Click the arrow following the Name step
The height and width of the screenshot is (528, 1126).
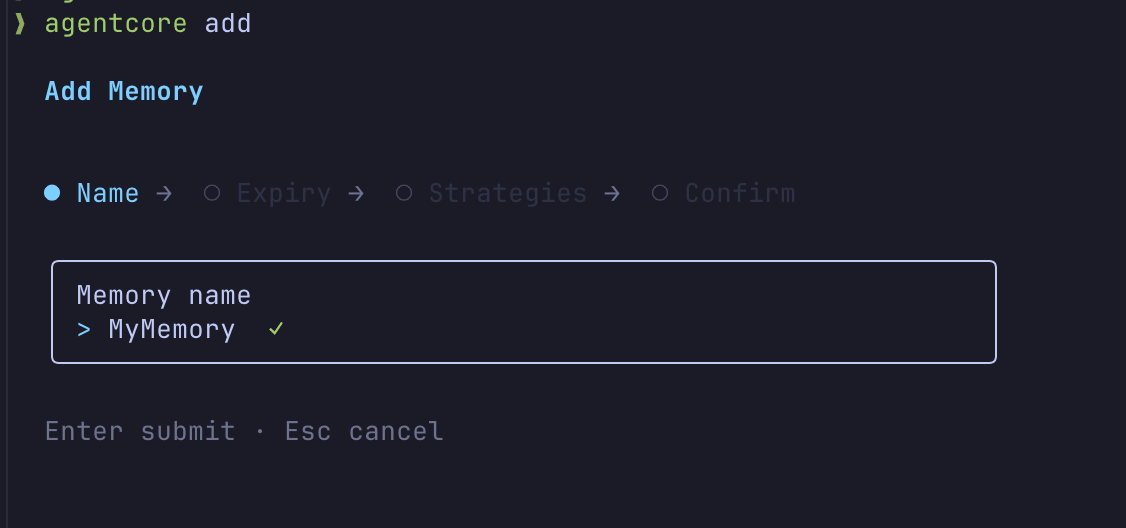164,193
